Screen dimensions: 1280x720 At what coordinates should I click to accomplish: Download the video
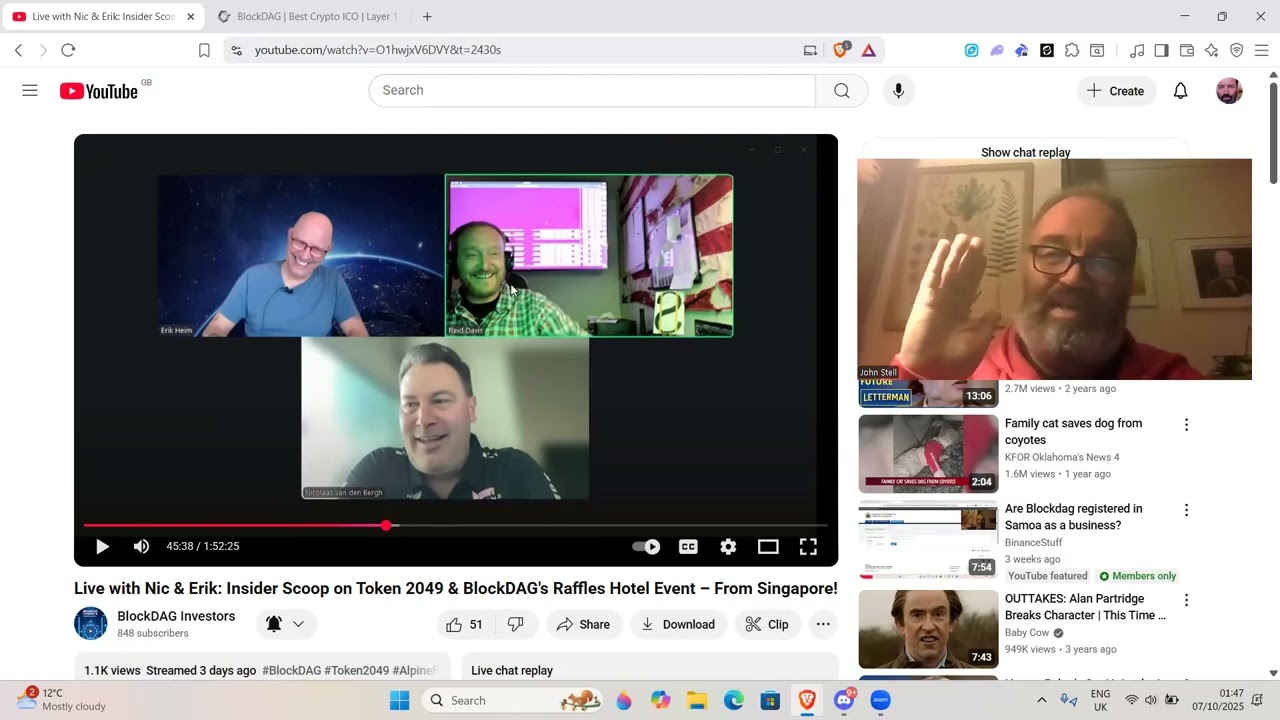679,624
